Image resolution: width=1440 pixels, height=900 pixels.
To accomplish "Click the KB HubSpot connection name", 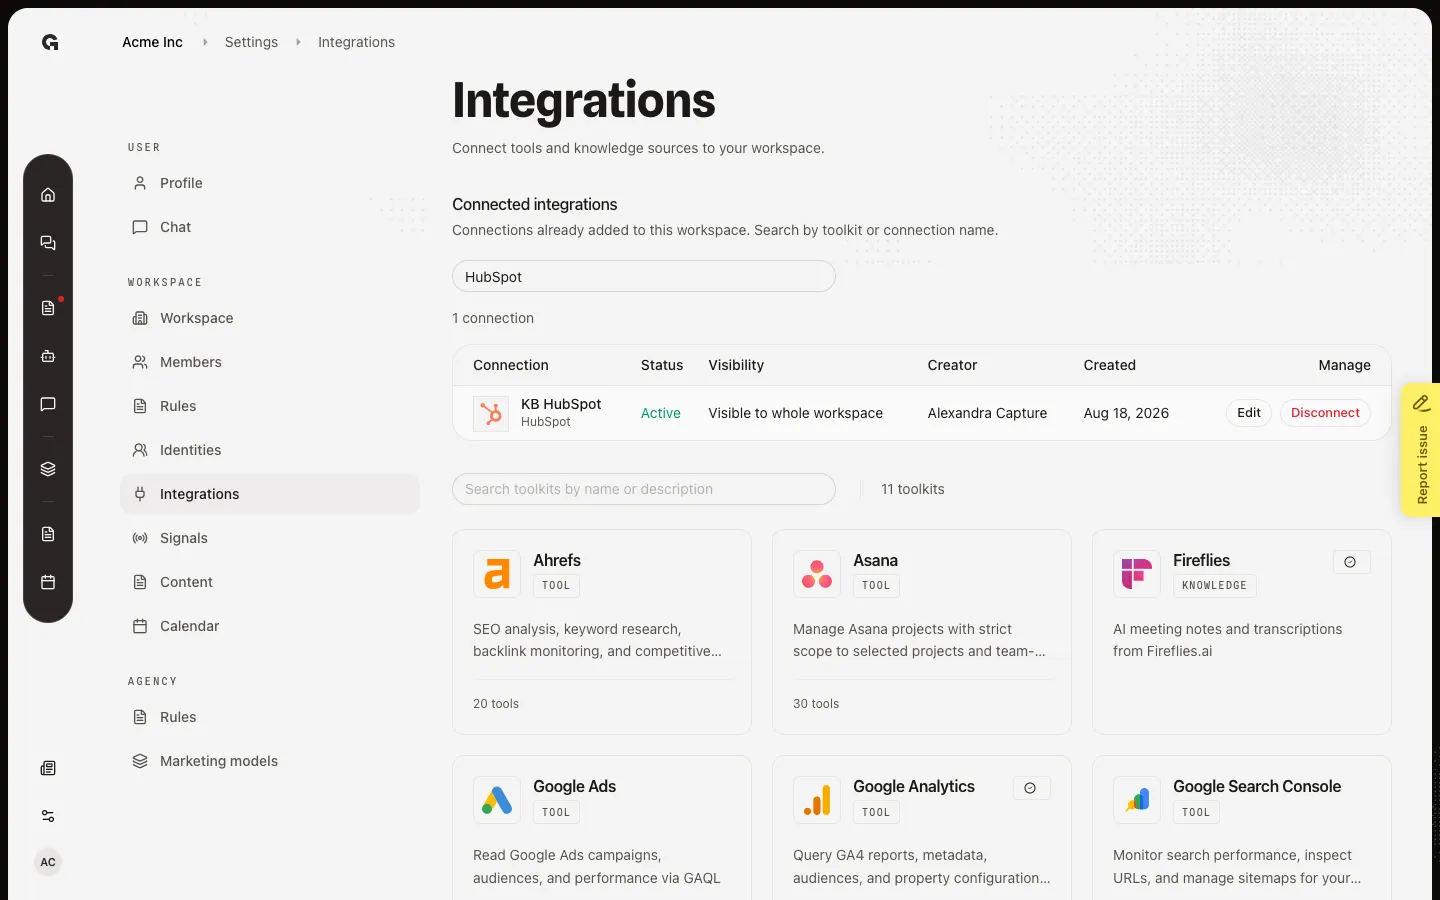I will [x=561, y=404].
